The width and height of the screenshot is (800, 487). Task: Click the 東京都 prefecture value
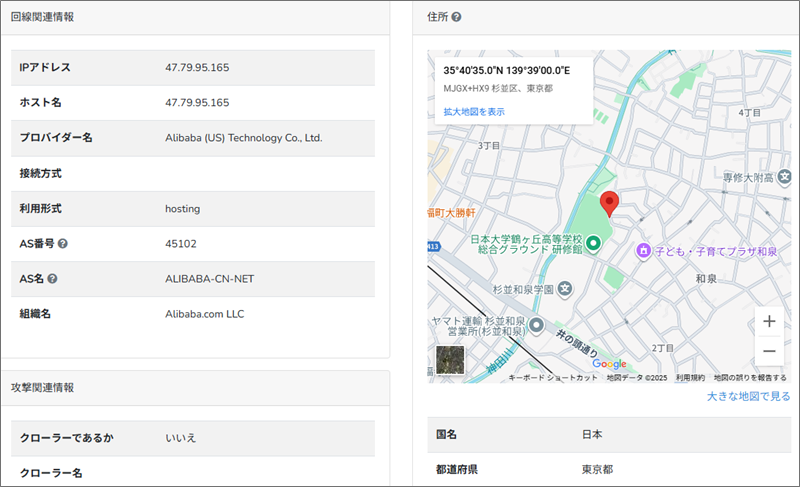point(597,469)
